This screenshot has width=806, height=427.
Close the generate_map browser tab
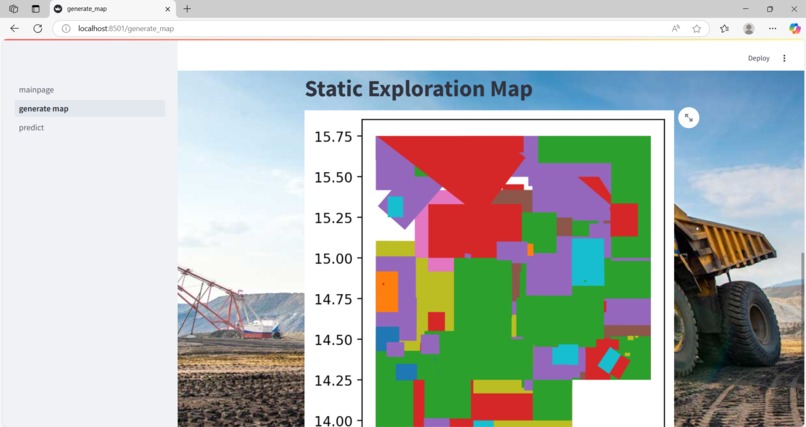(168, 9)
